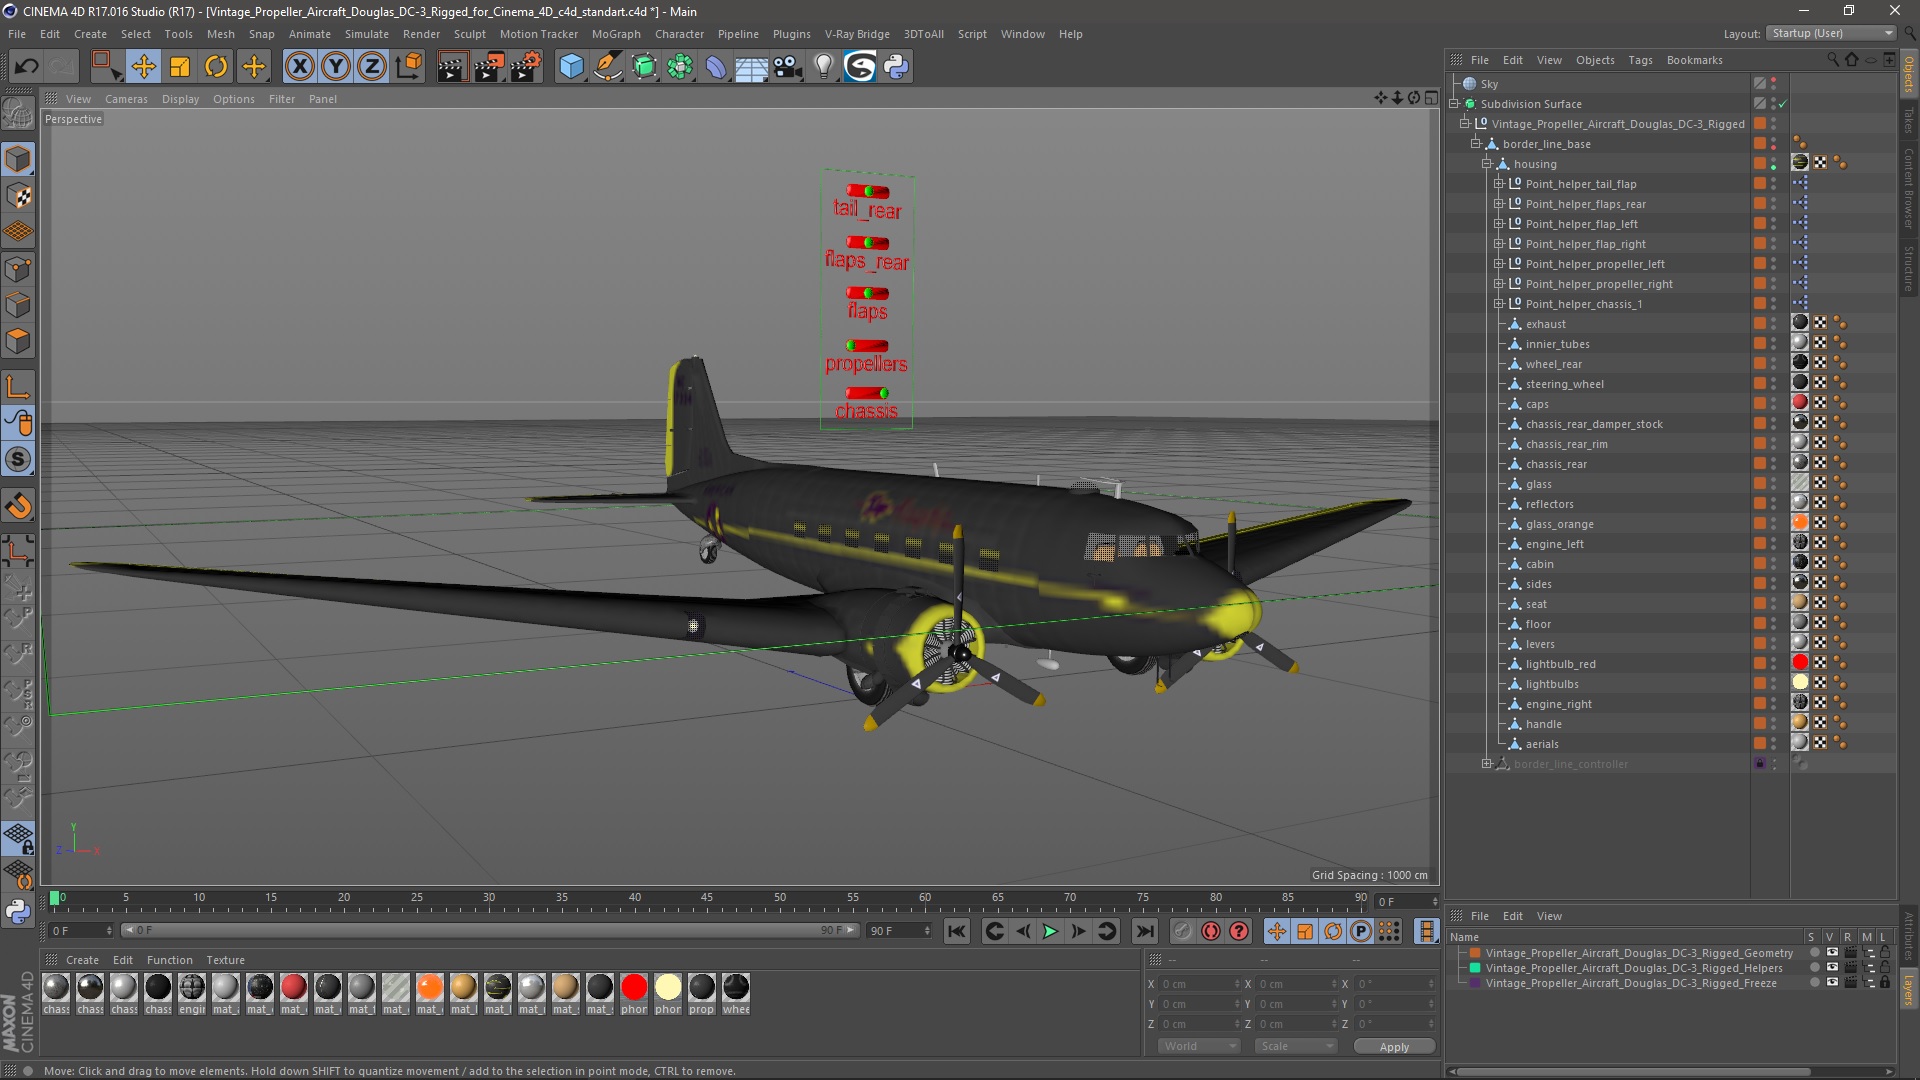Open World coordinate dropdown
The image size is (1920, 1080).
pyautogui.click(x=1199, y=1046)
